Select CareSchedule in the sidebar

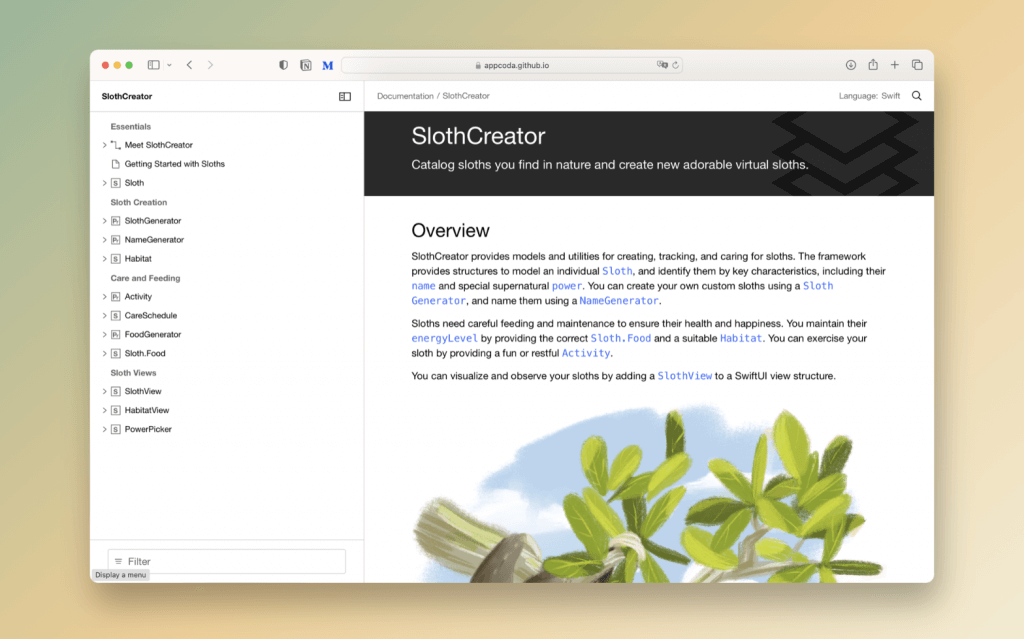click(153, 316)
